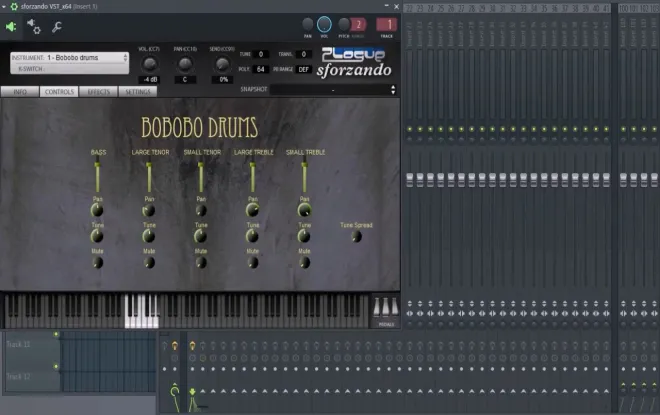This screenshot has width=660, height=415.
Task: Open the SNAPSHOT dropdown
Action: coord(333,90)
